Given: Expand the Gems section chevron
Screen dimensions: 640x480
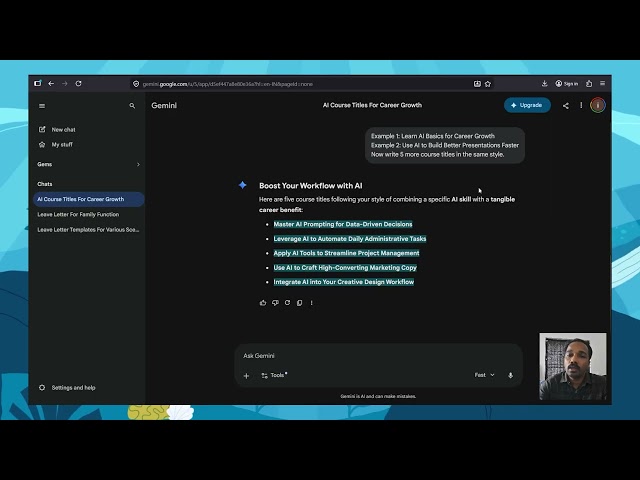Looking at the screenshot, I should (138, 164).
